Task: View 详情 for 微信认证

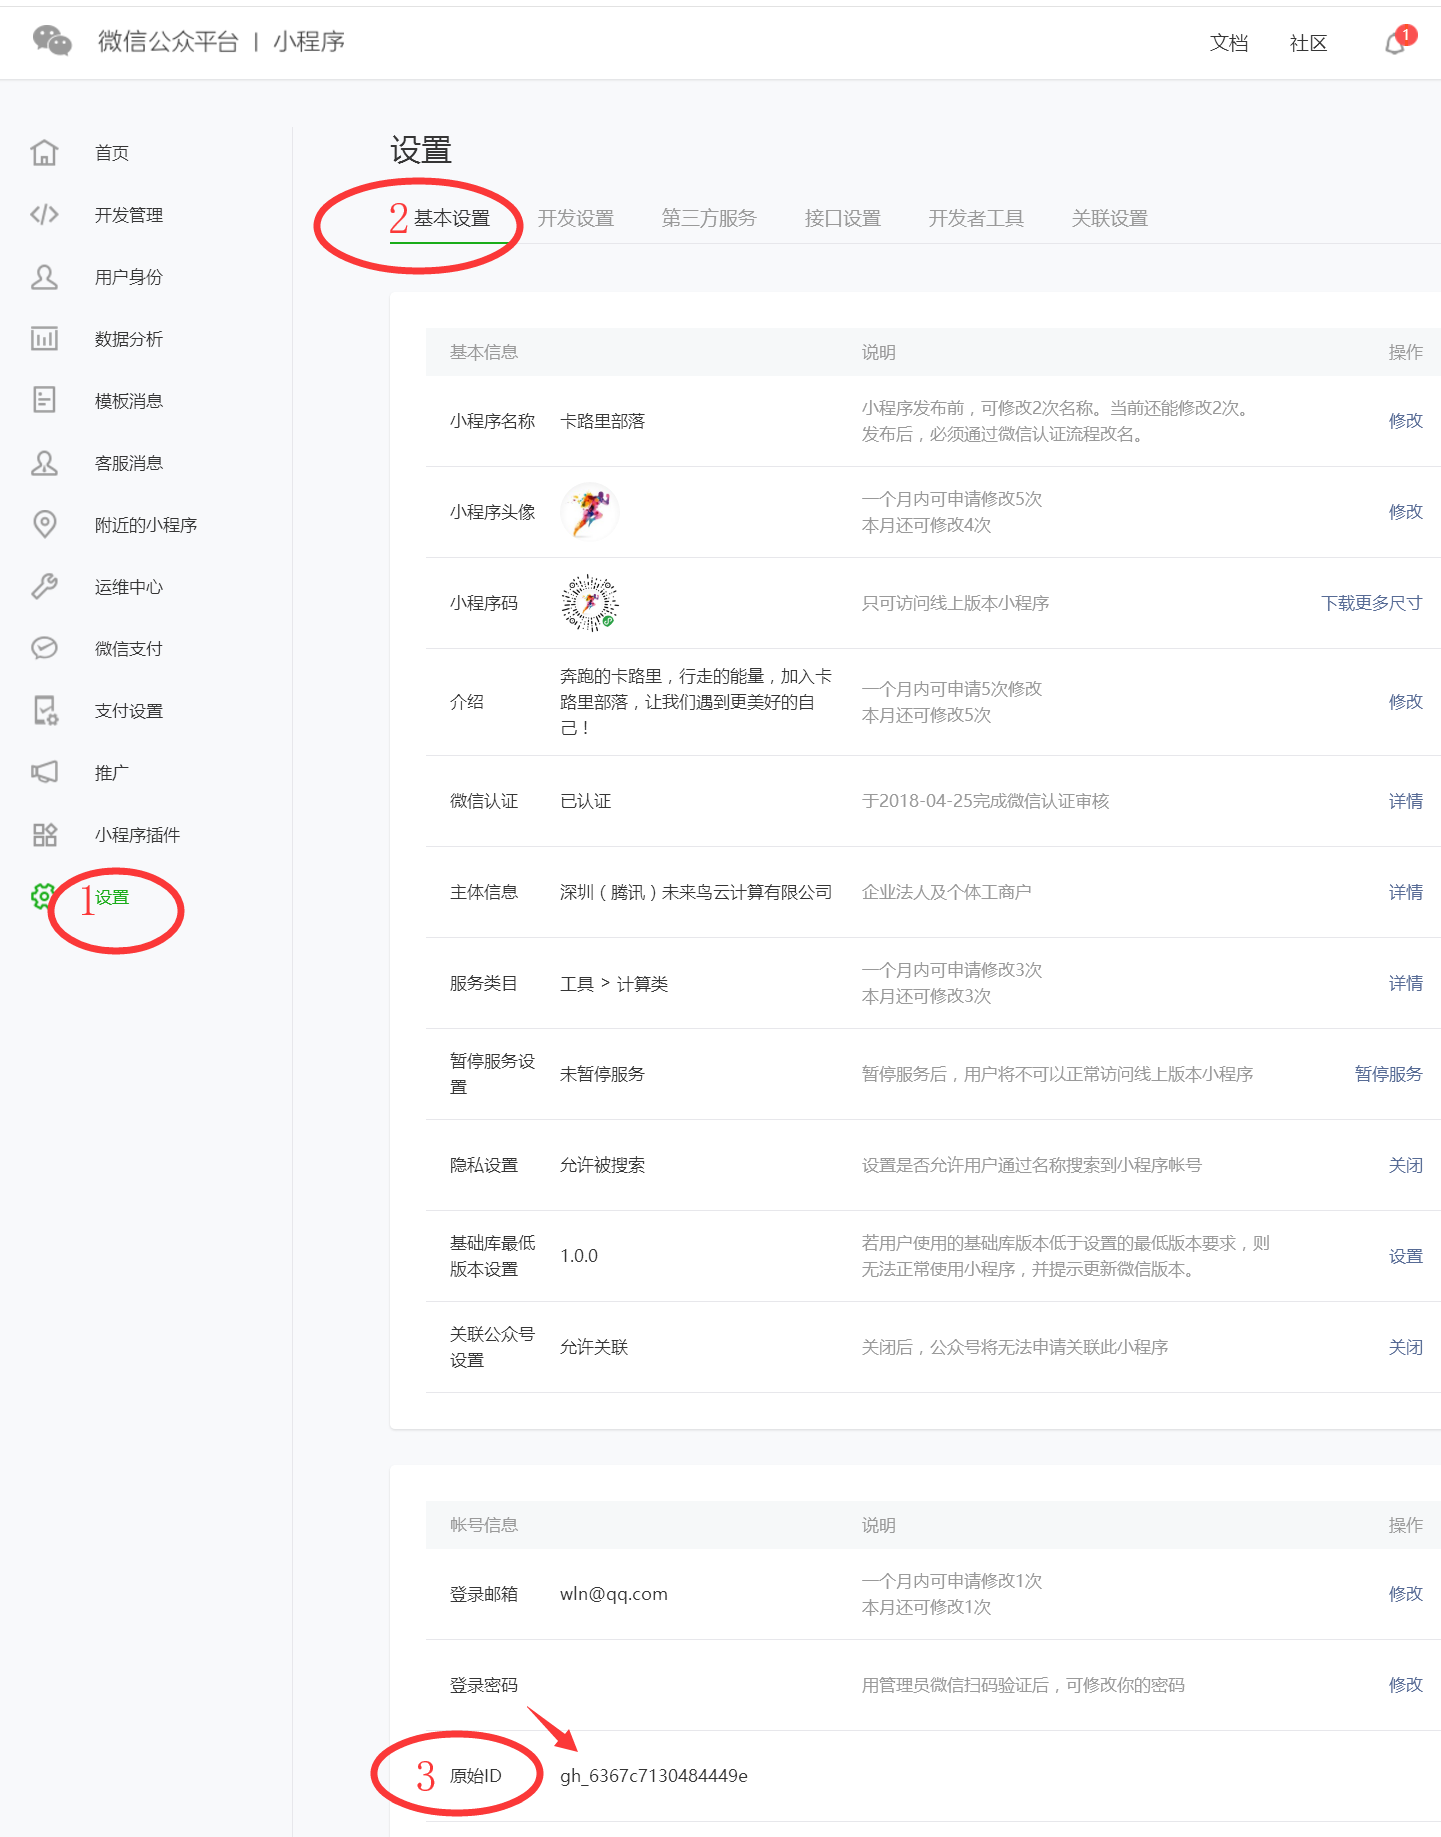Action: point(1405,801)
